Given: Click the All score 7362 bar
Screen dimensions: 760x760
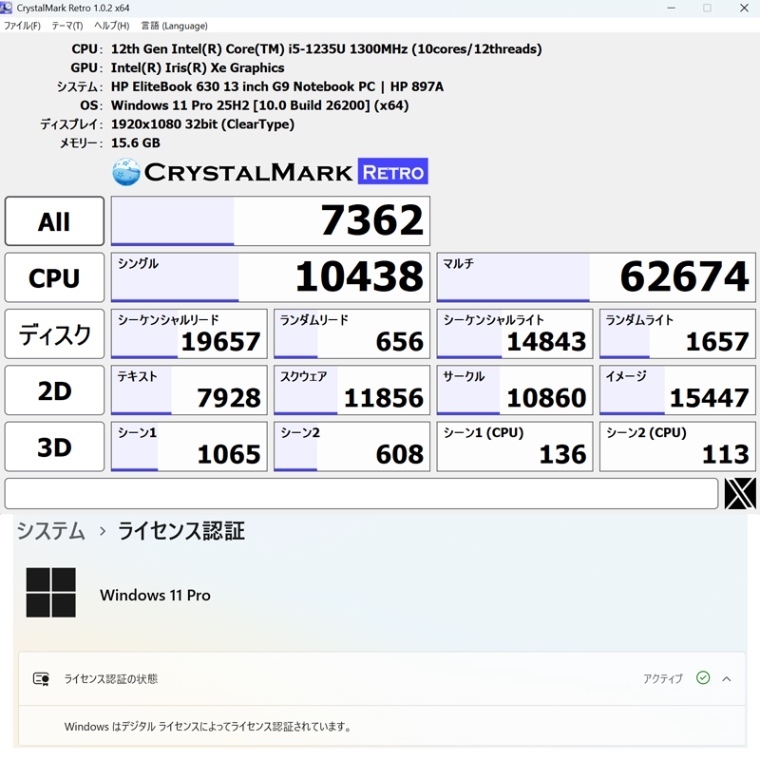Looking at the screenshot, I should (270, 221).
